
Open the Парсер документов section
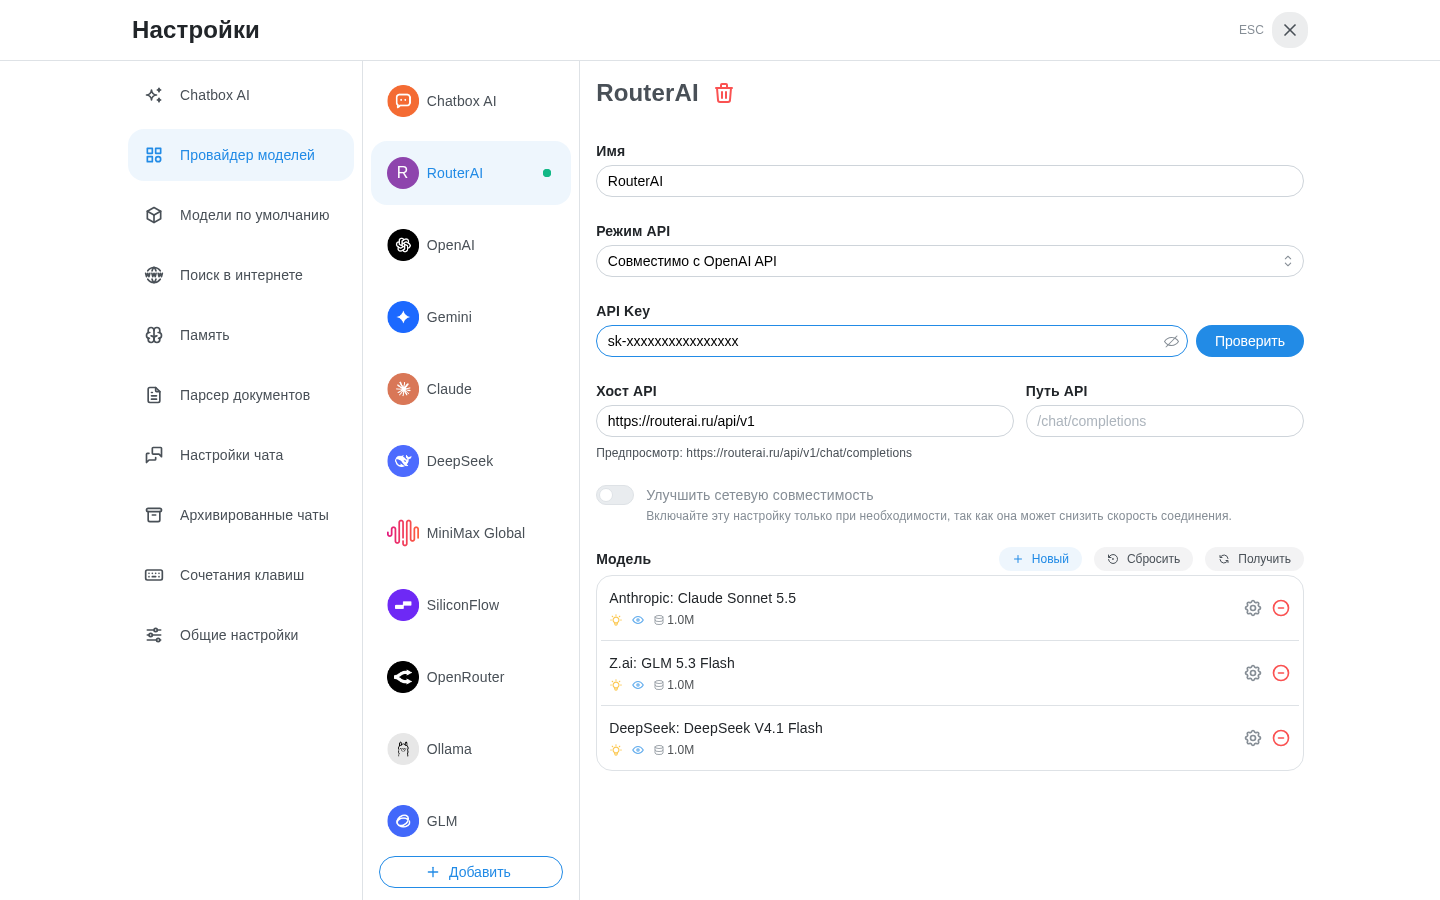241,395
